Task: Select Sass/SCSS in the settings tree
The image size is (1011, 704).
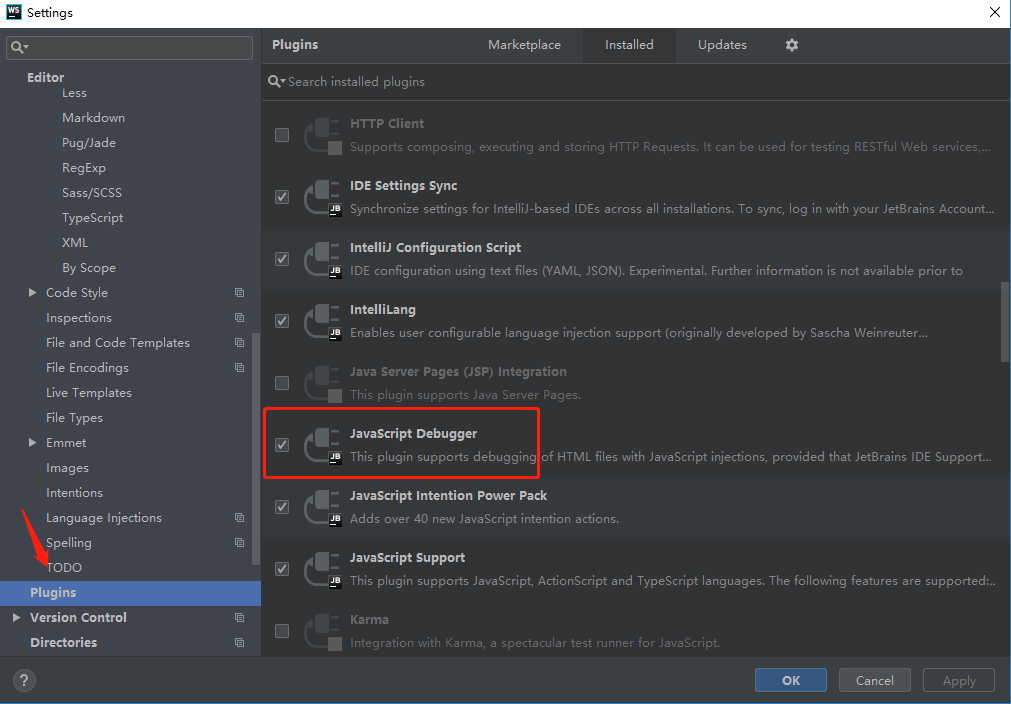Action: click(92, 193)
